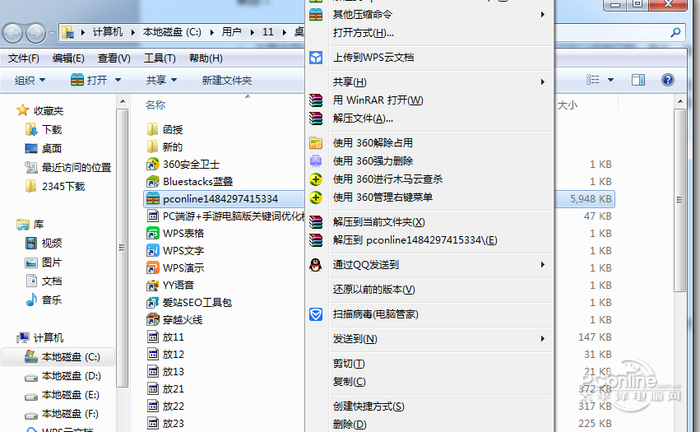
Task: Open 桌面 in favorites
Action: click(x=43, y=148)
